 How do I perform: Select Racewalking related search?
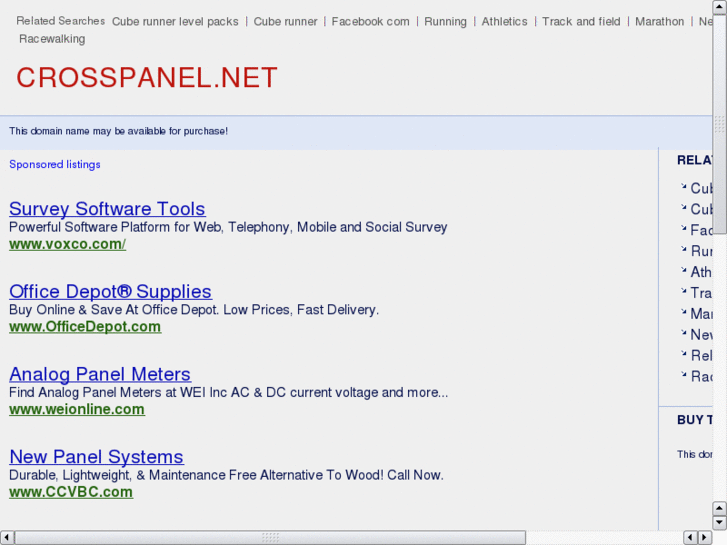tap(52, 39)
